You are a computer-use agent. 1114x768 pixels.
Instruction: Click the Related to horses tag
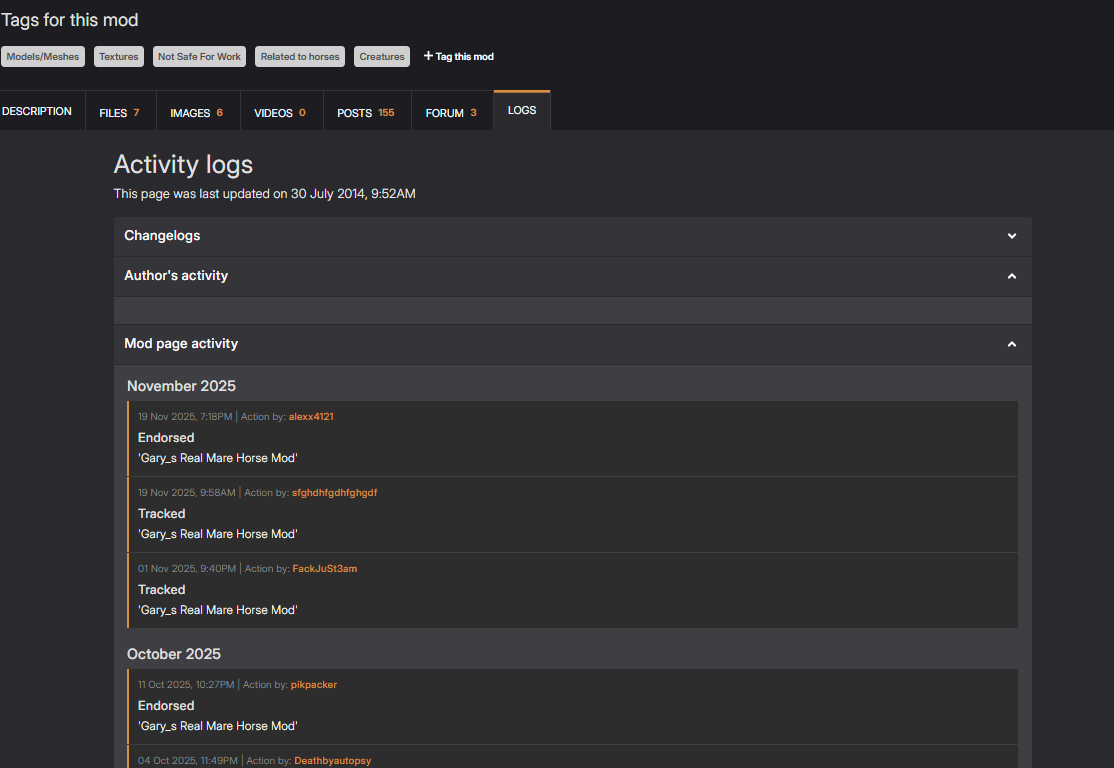(x=300, y=56)
